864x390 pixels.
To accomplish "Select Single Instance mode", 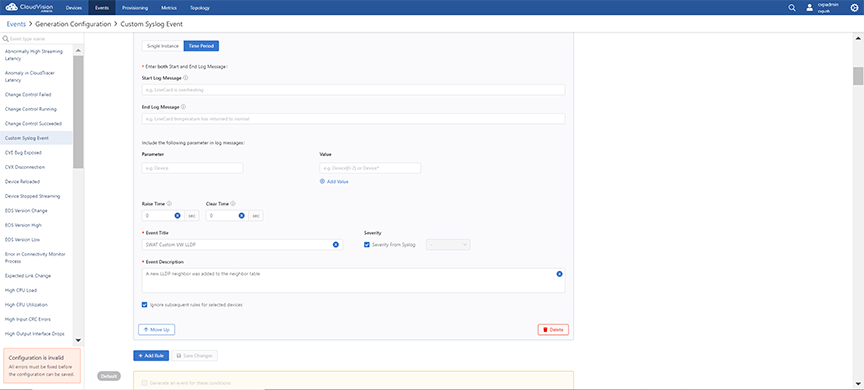I will [163, 46].
